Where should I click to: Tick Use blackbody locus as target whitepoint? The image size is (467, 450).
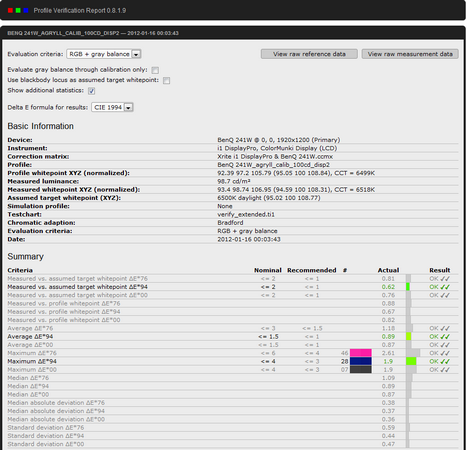click(166, 80)
